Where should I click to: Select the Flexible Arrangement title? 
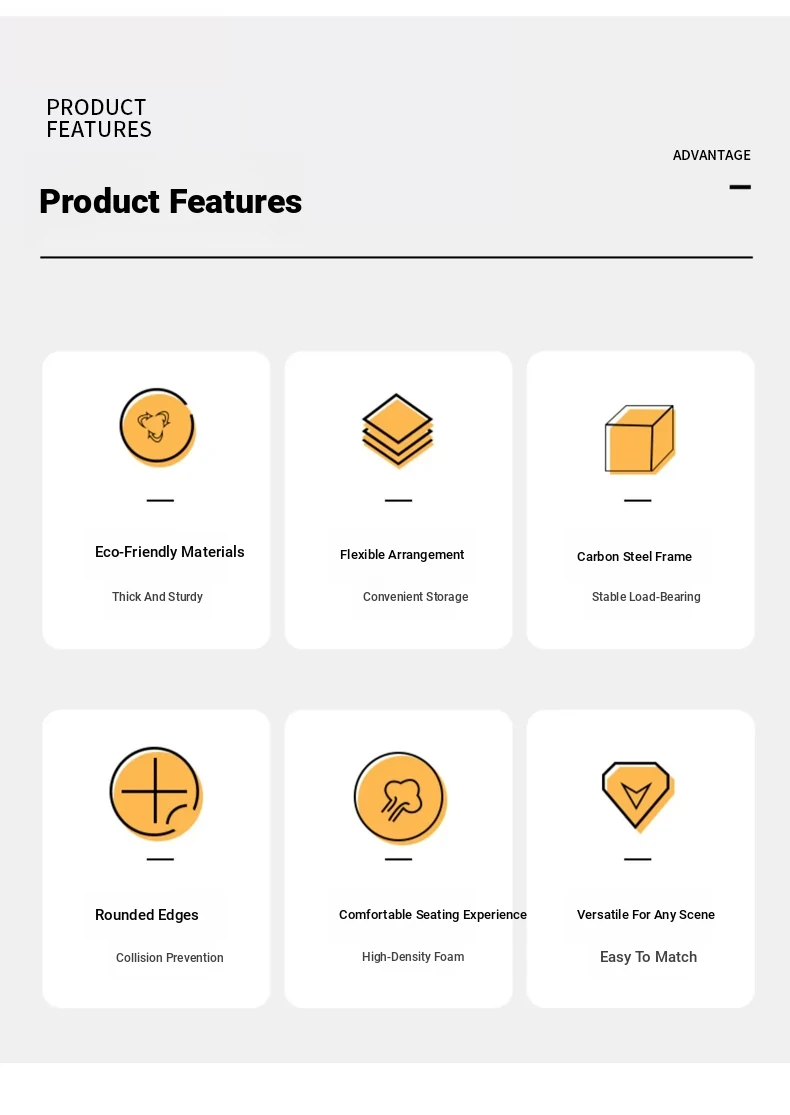click(x=402, y=555)
